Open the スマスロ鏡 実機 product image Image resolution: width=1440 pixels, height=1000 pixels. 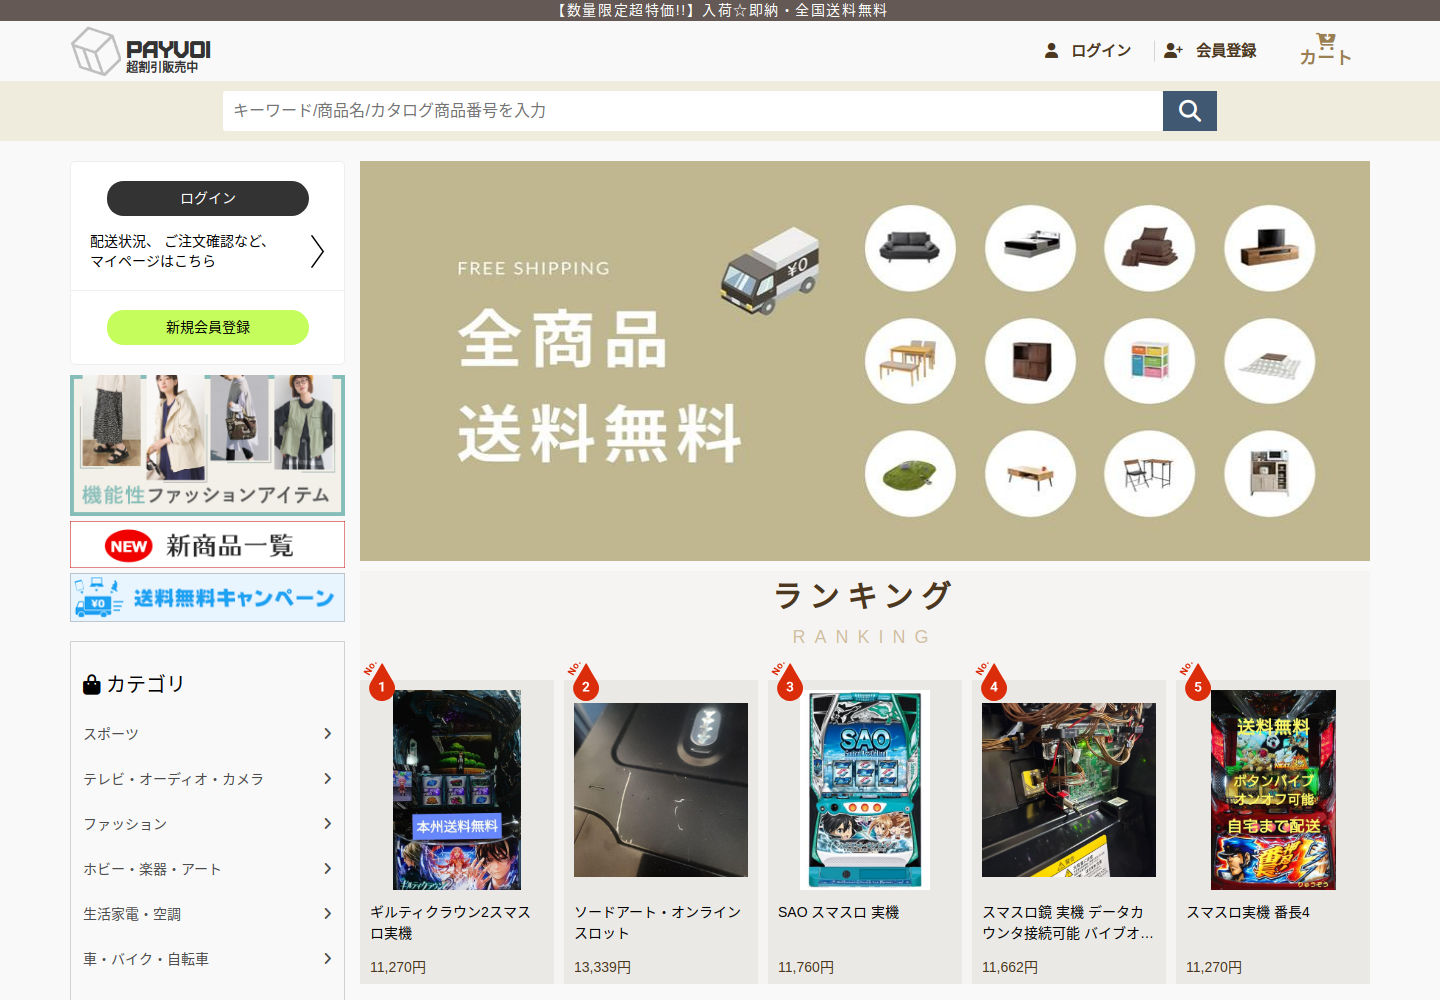point(1069,790)
